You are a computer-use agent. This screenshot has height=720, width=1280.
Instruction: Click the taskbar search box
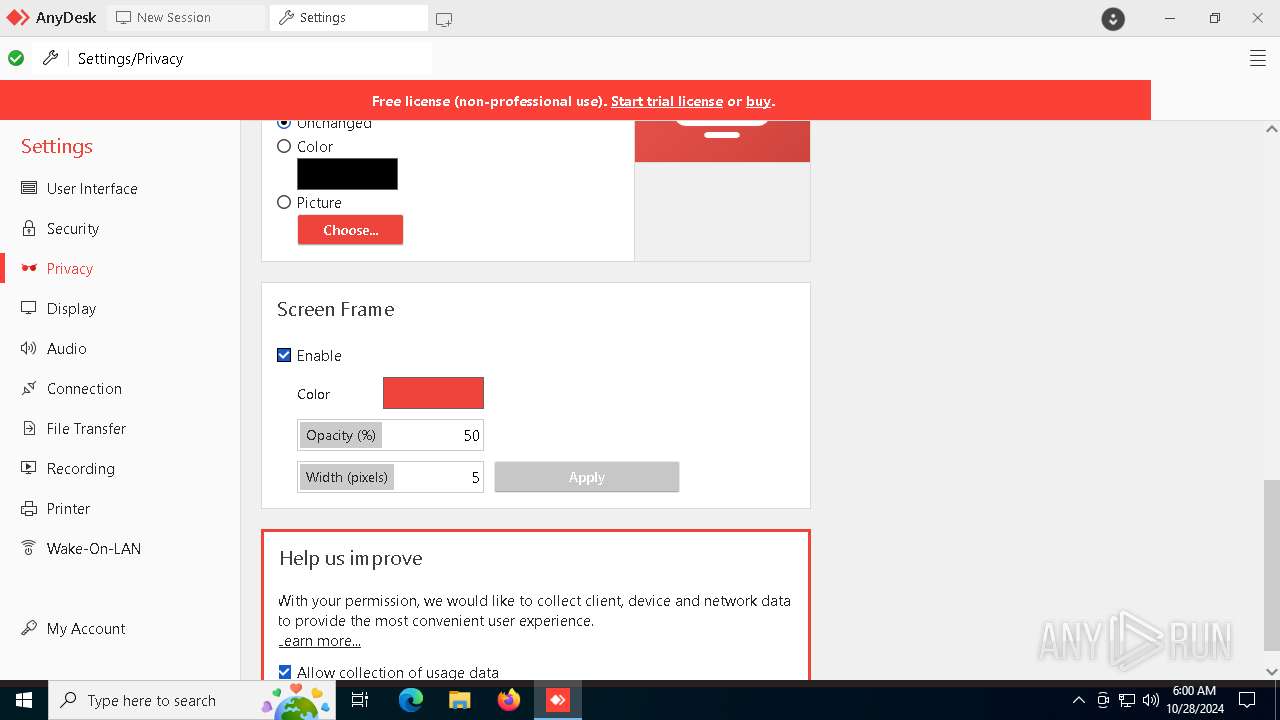tap(192, 700)
